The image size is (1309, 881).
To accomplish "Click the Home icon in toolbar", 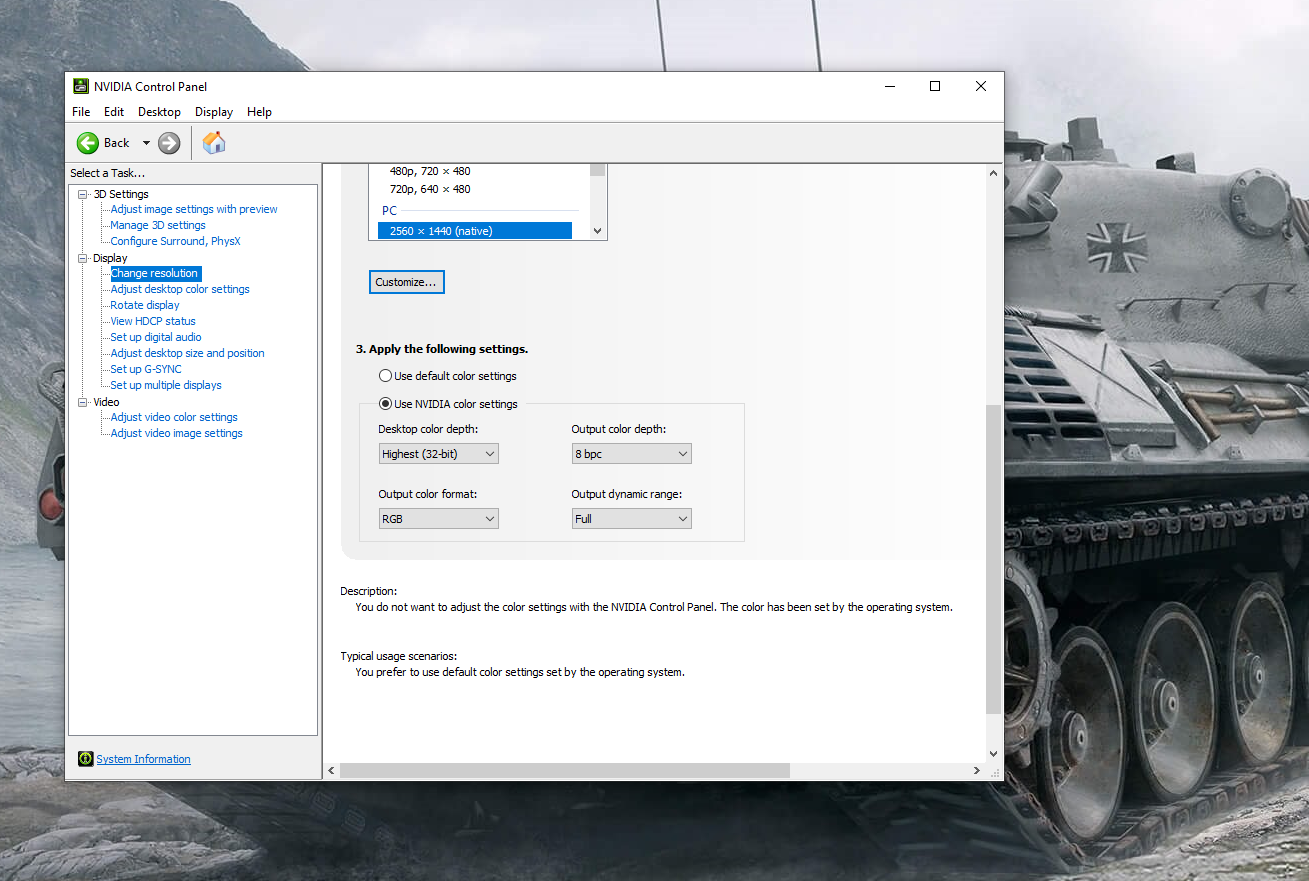I will click(214, 143).
